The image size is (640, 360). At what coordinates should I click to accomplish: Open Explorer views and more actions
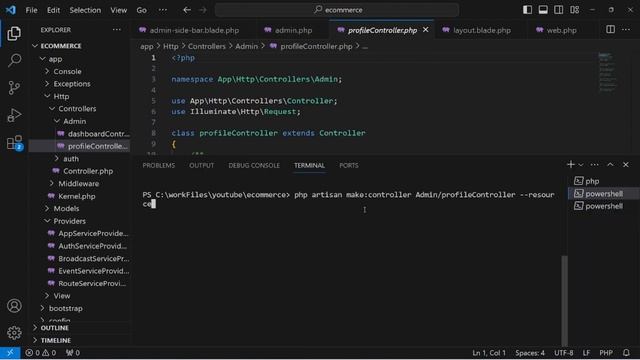pos(116,29)
